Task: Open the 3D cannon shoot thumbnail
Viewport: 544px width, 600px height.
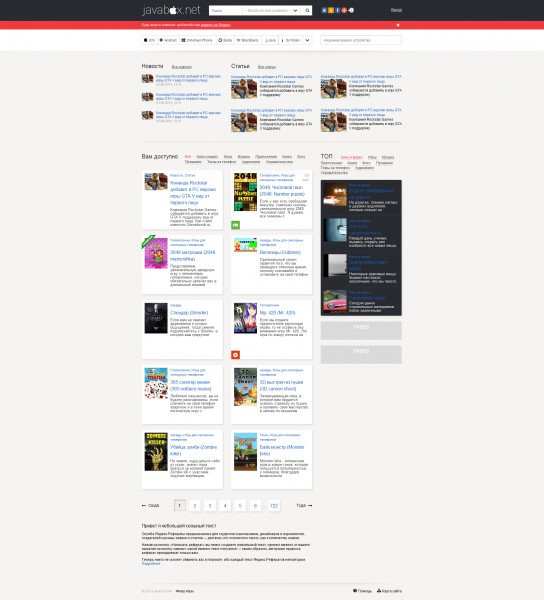Action: pos(245,387)
